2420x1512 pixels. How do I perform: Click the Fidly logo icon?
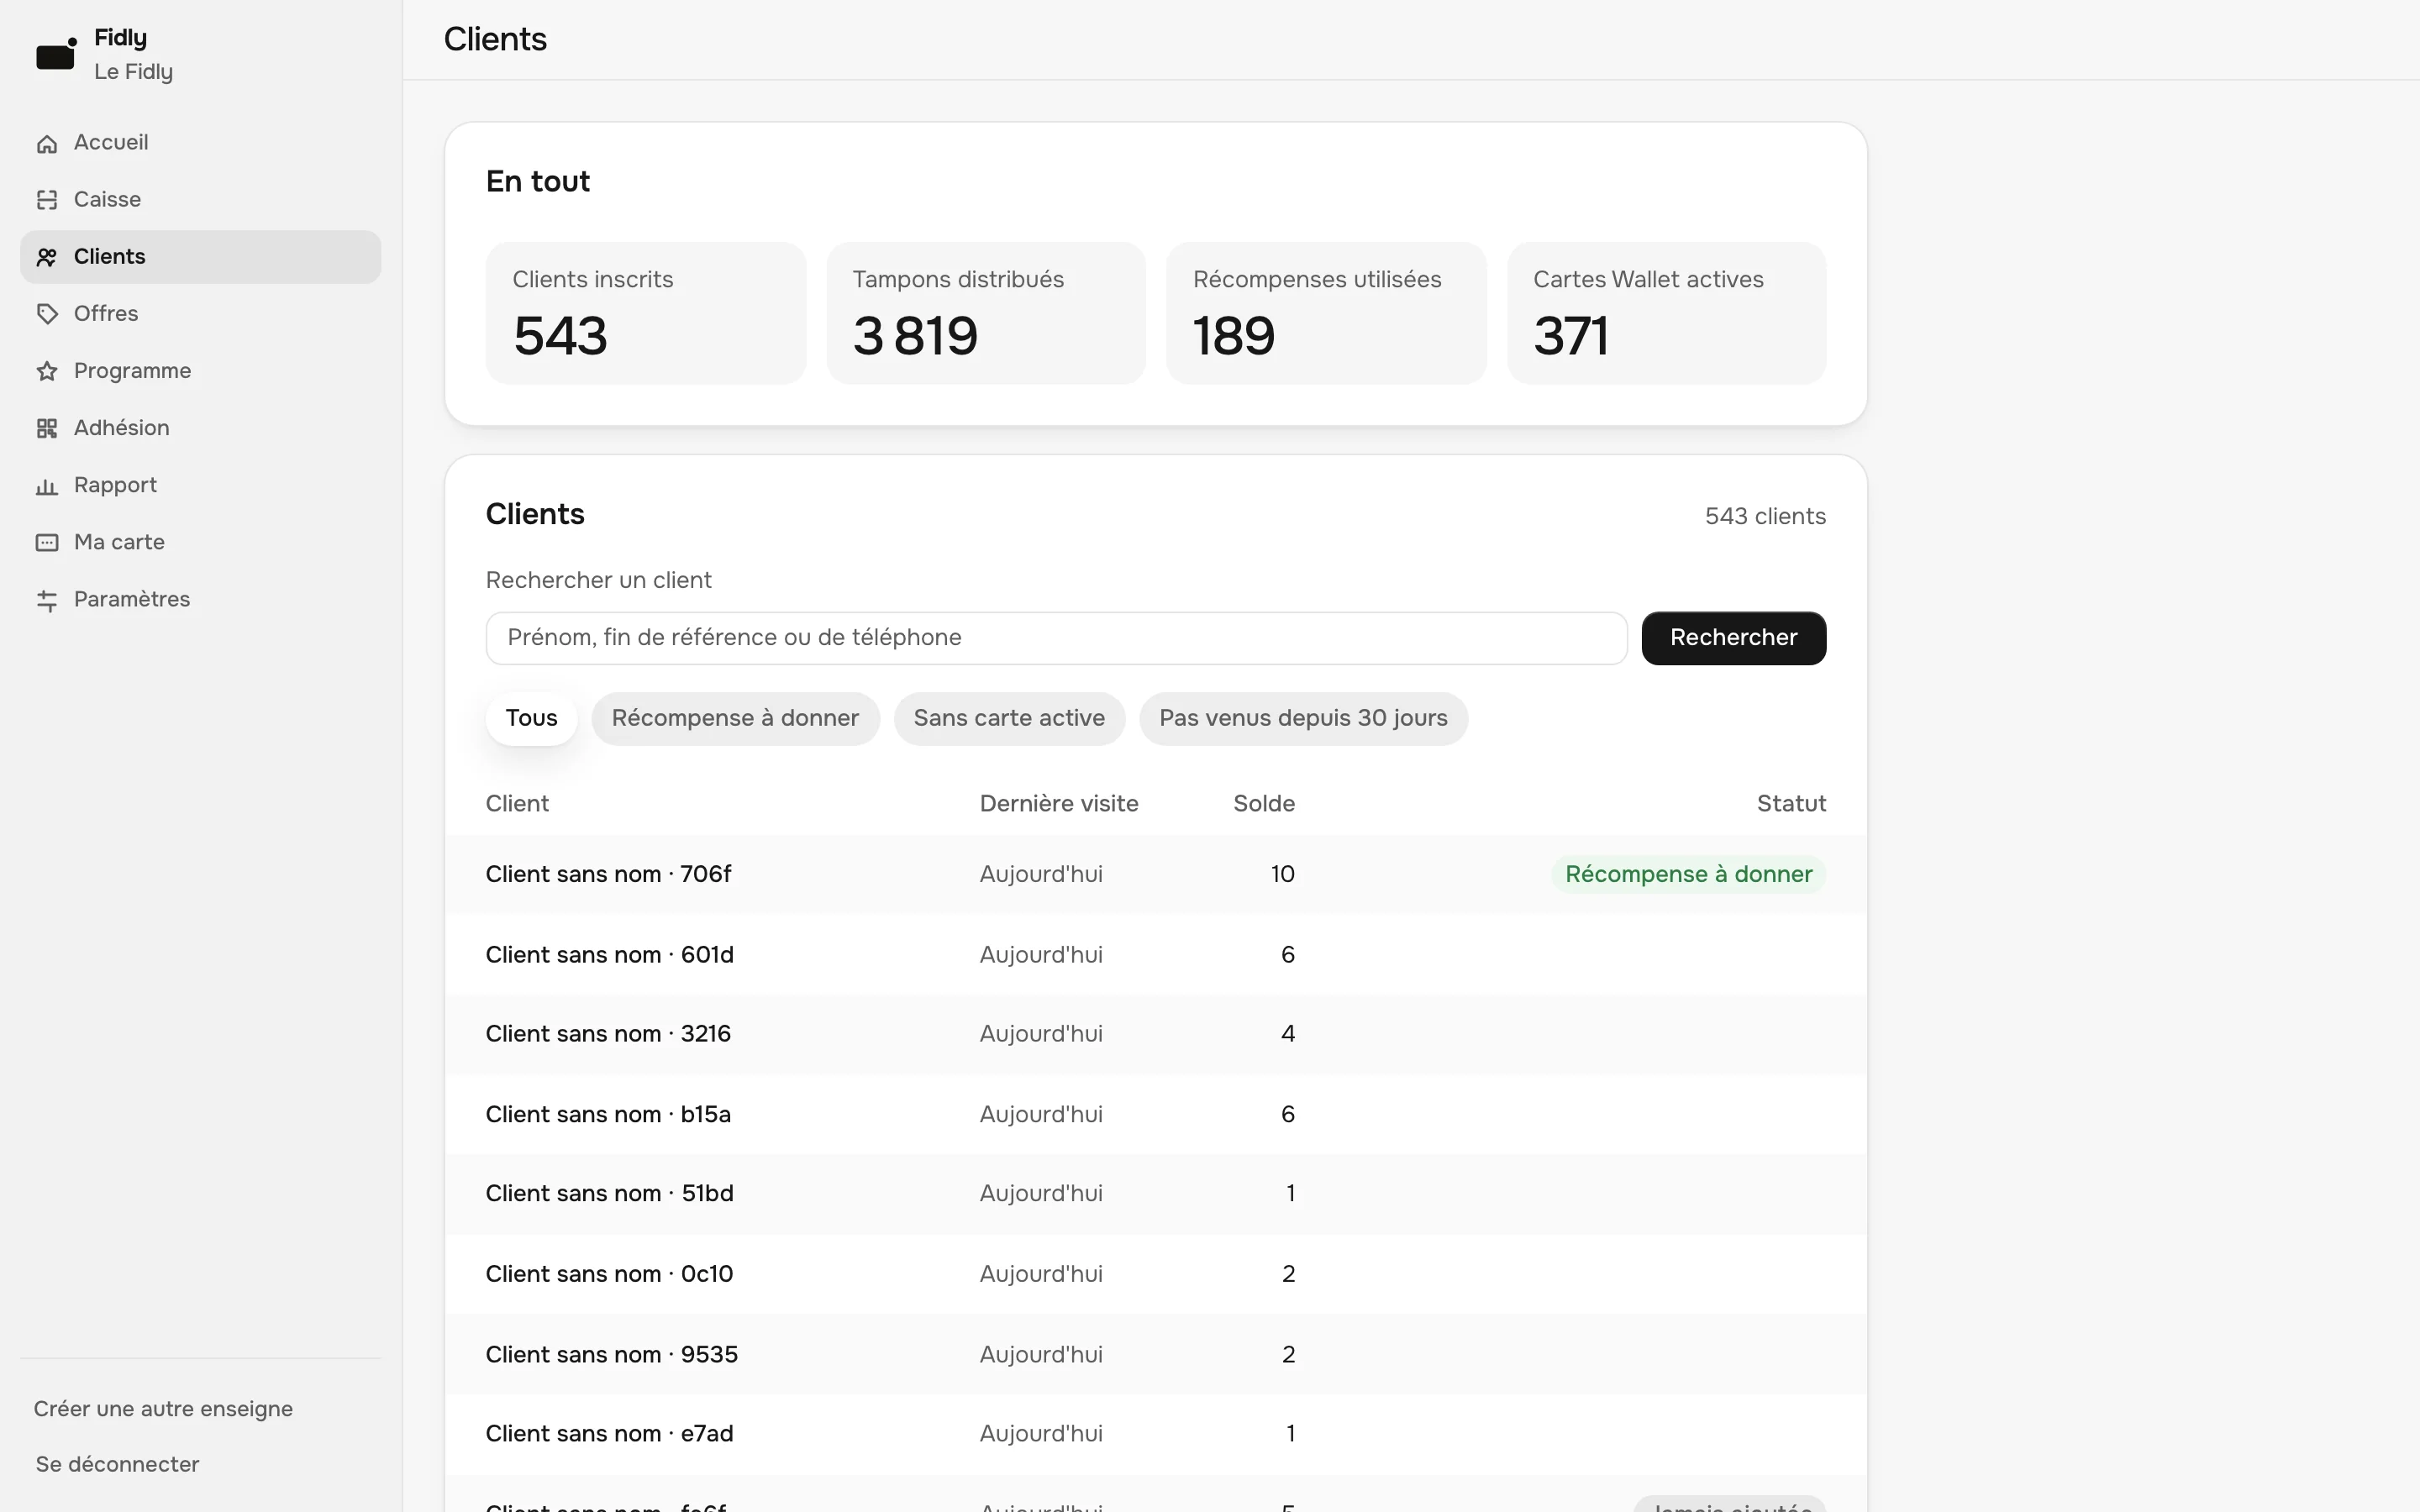(56, 54)
